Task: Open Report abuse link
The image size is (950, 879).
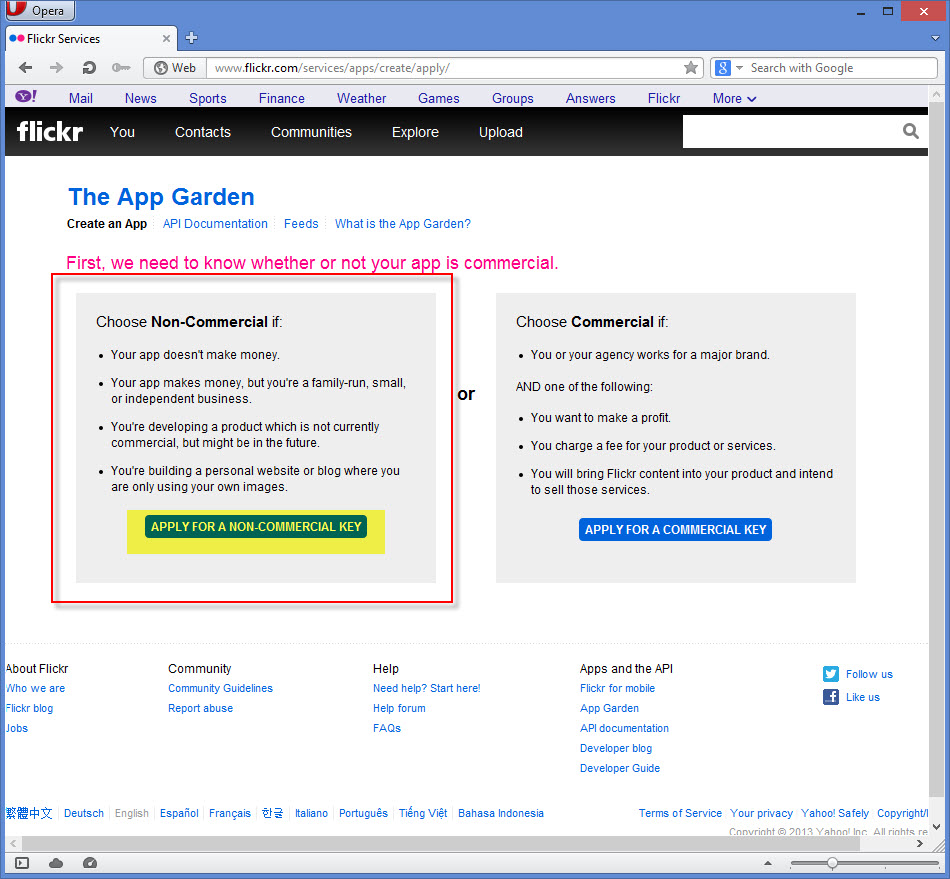Action: [201, 708]
